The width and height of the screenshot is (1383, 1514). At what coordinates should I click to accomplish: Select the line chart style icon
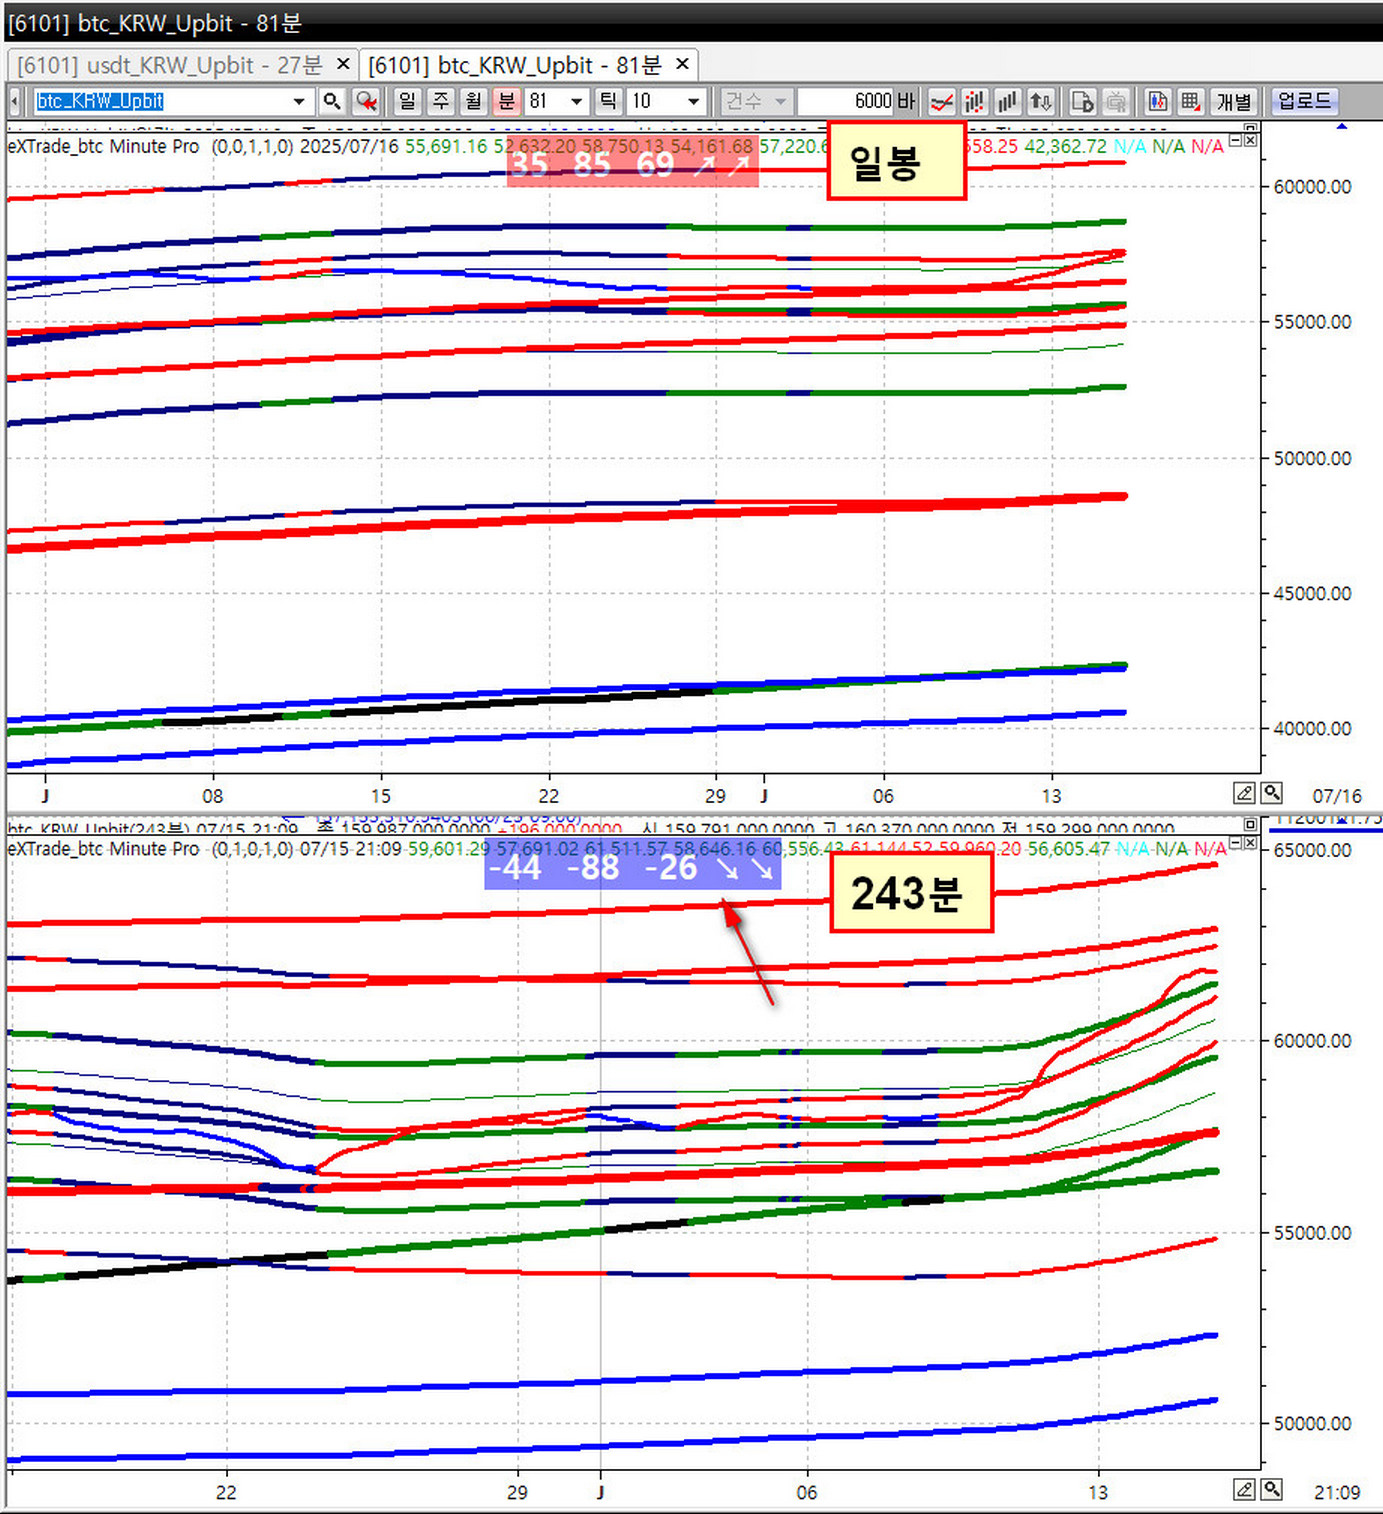pos(941,101)
